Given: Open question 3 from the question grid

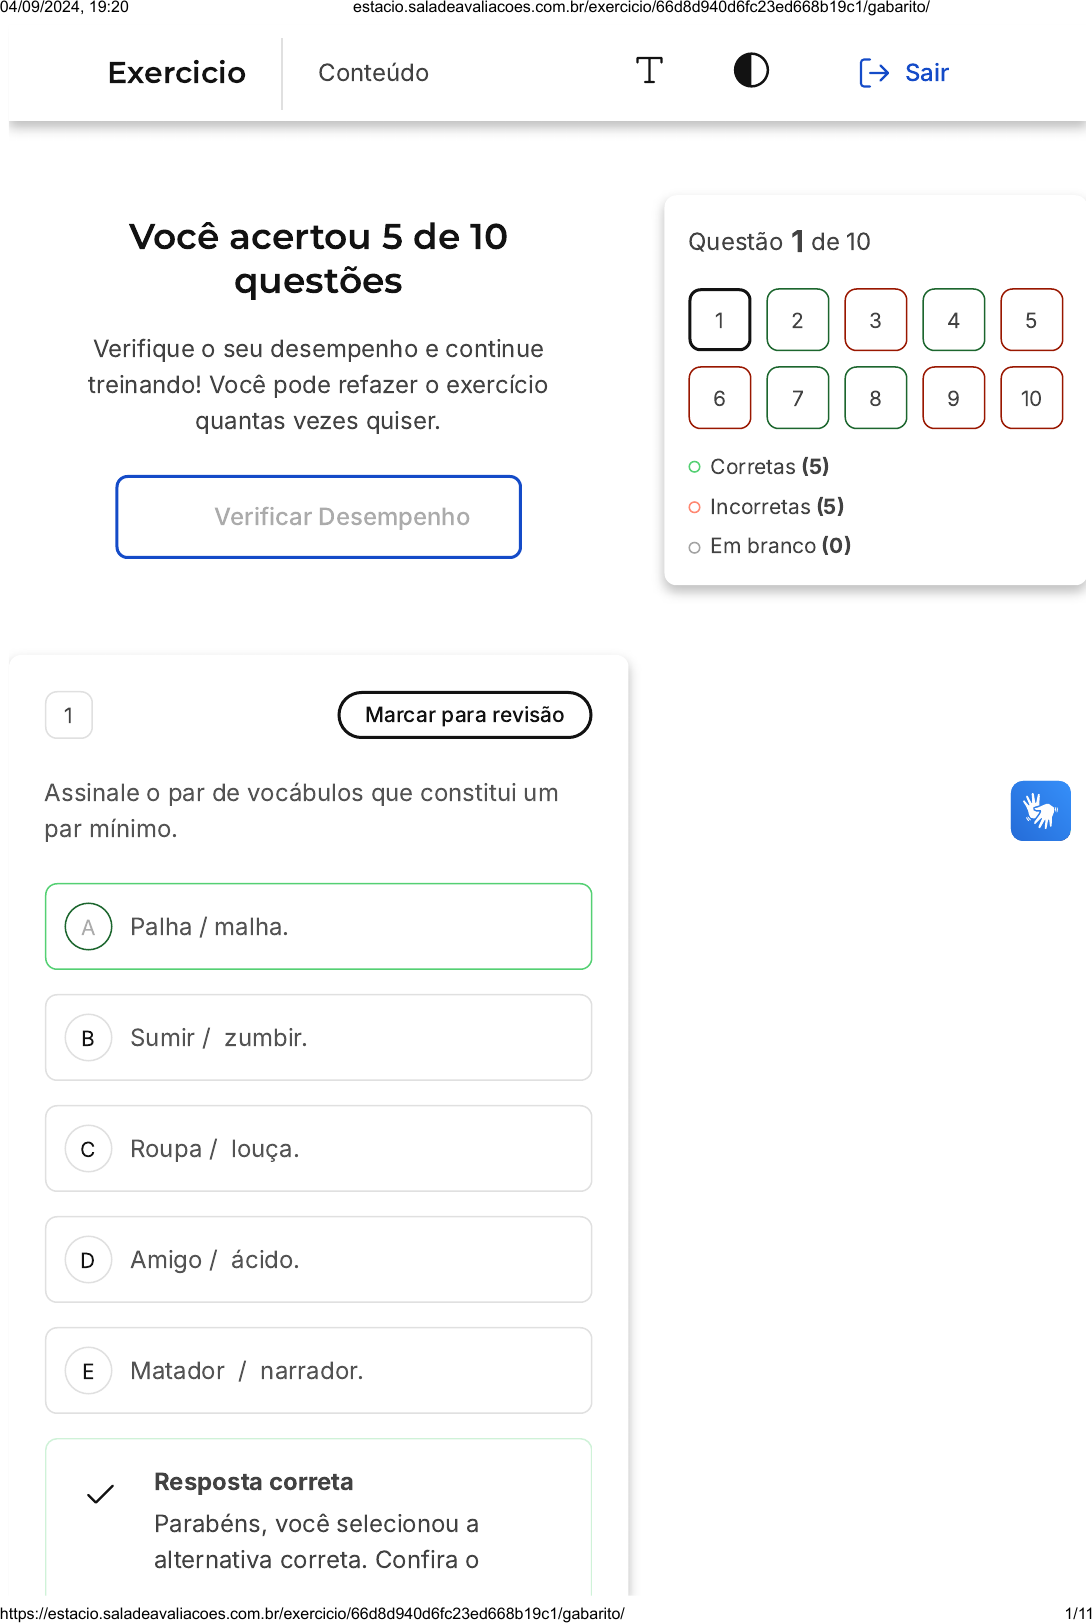Looking at the screenshot, I should click(x=875, y=320).
